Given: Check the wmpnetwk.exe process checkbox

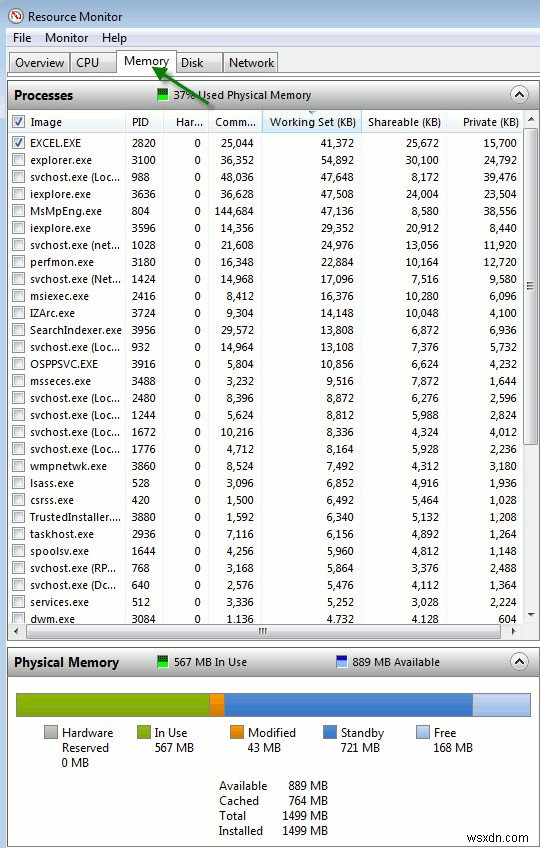Looking at the screenshot, I should coord(18,466).
